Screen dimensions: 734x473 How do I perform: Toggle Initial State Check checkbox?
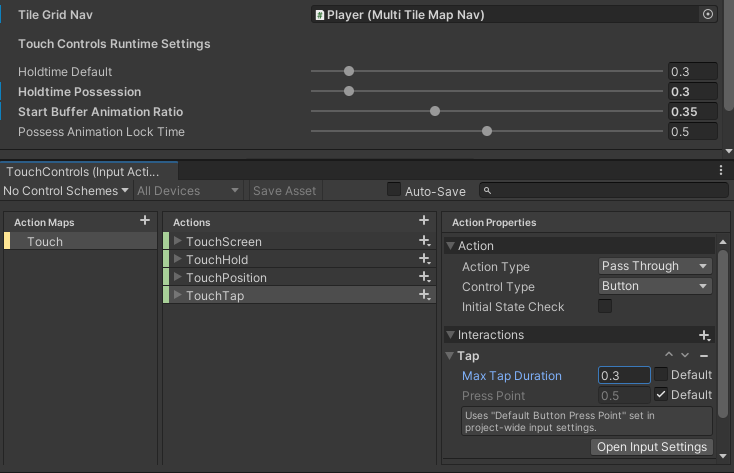[x=605, y=306]
